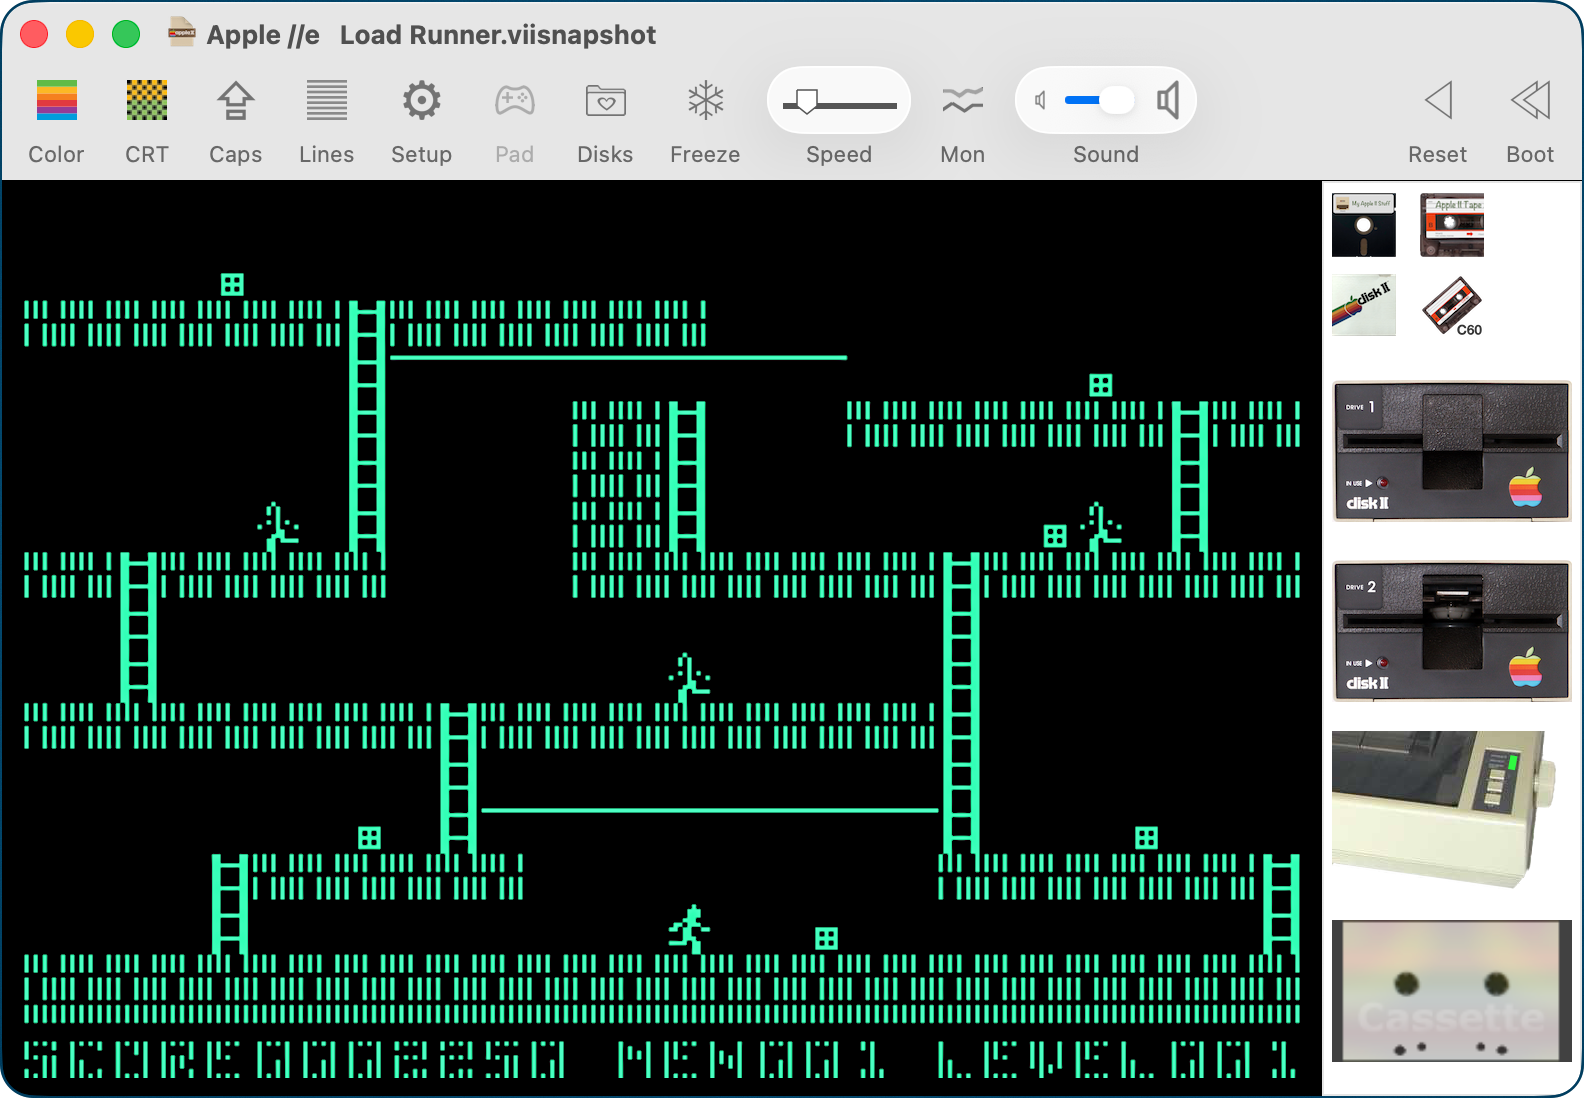The width and height of the screenshot is (1584, 1098).
Task: Click the SCORE readout in game
Action: coord(294,1060)
